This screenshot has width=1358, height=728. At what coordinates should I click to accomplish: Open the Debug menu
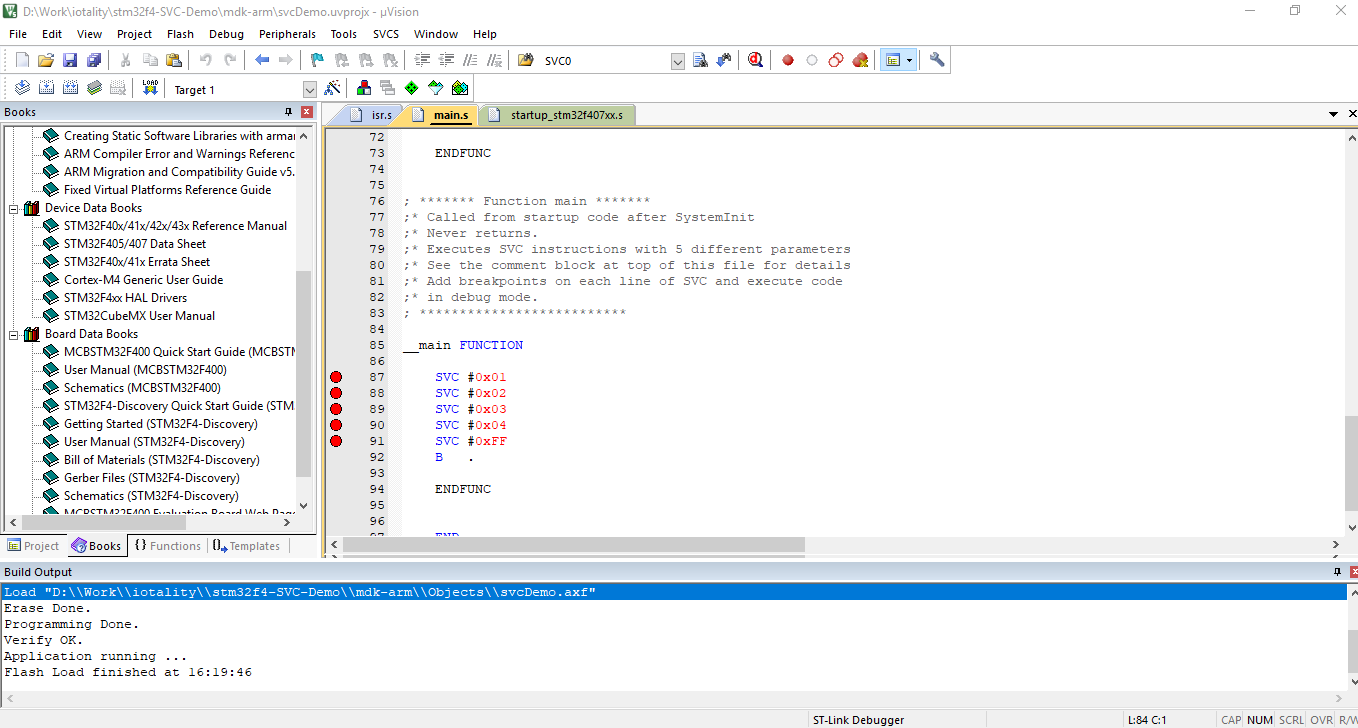click(x=226, y=34)
